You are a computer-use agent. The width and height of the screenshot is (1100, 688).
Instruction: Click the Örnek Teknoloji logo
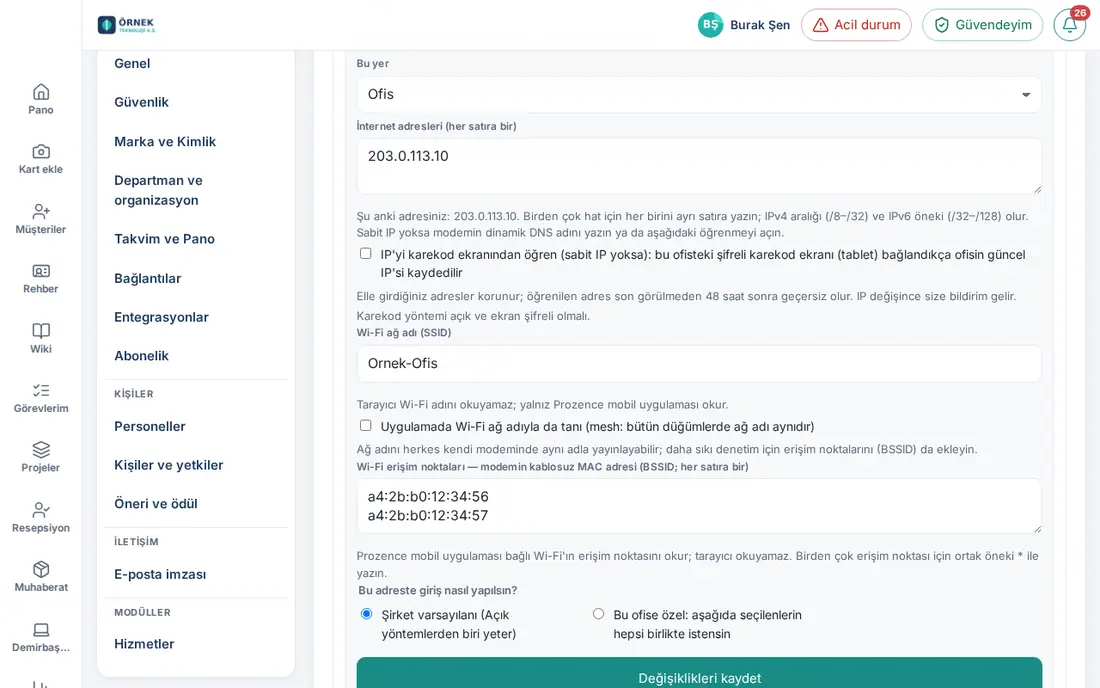coord(126,25)
